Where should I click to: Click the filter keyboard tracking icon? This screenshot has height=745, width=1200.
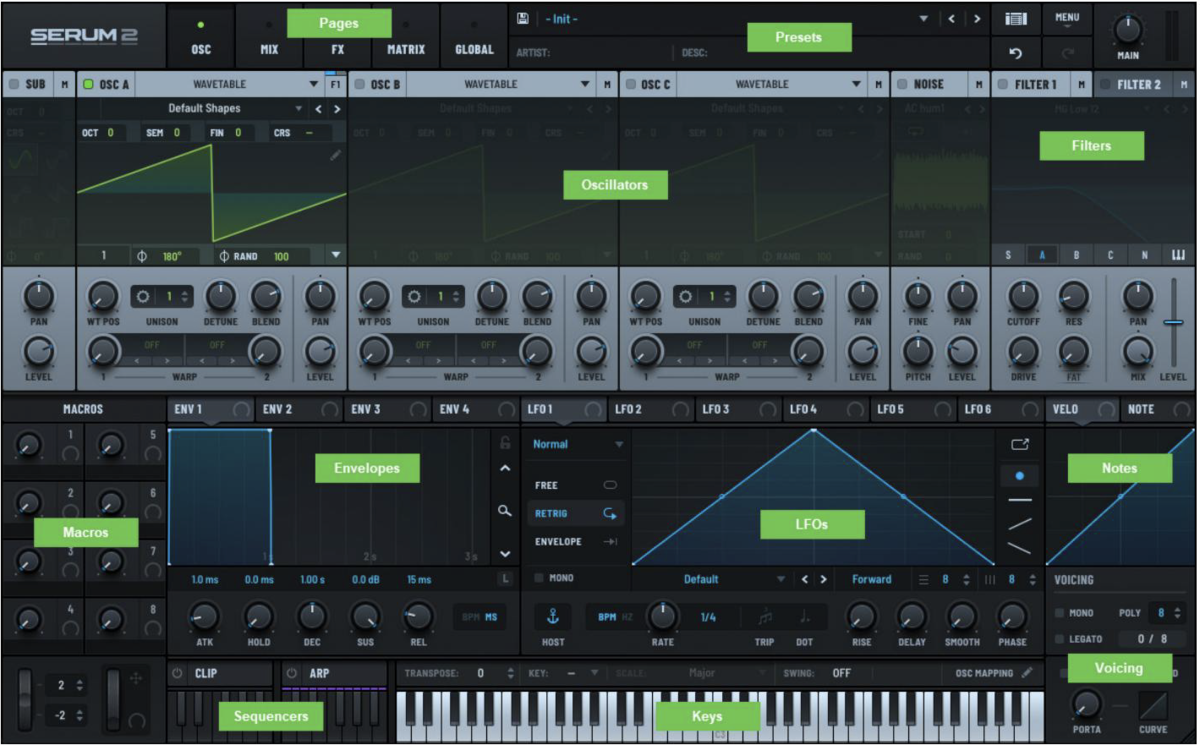point(1178,255)
